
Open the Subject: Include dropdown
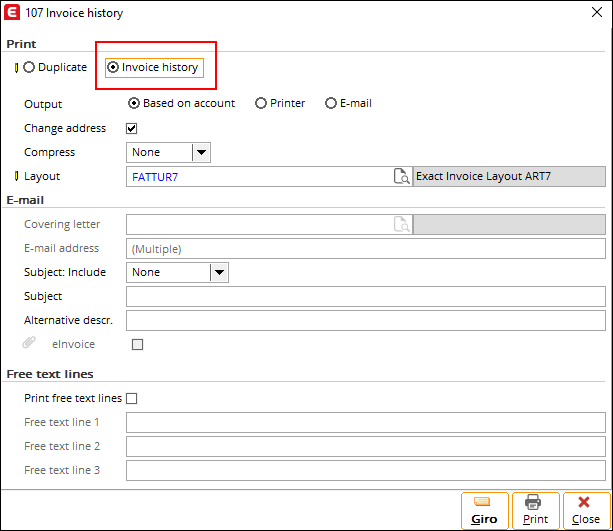pos(219,273)
